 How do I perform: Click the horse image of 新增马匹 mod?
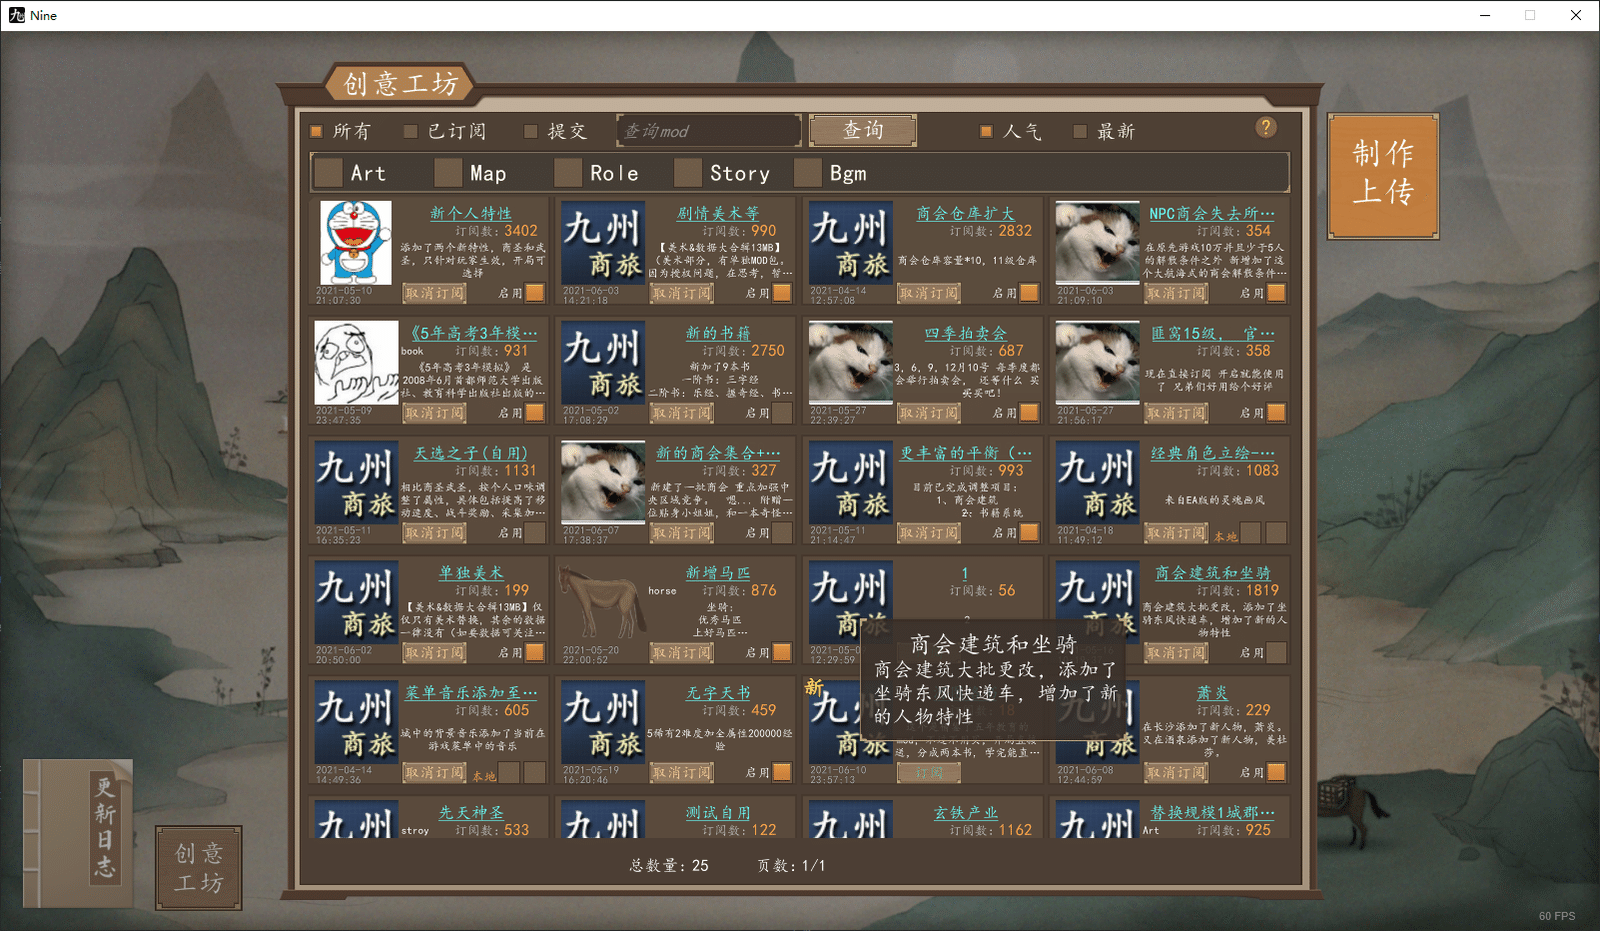(x=601, y=603)
